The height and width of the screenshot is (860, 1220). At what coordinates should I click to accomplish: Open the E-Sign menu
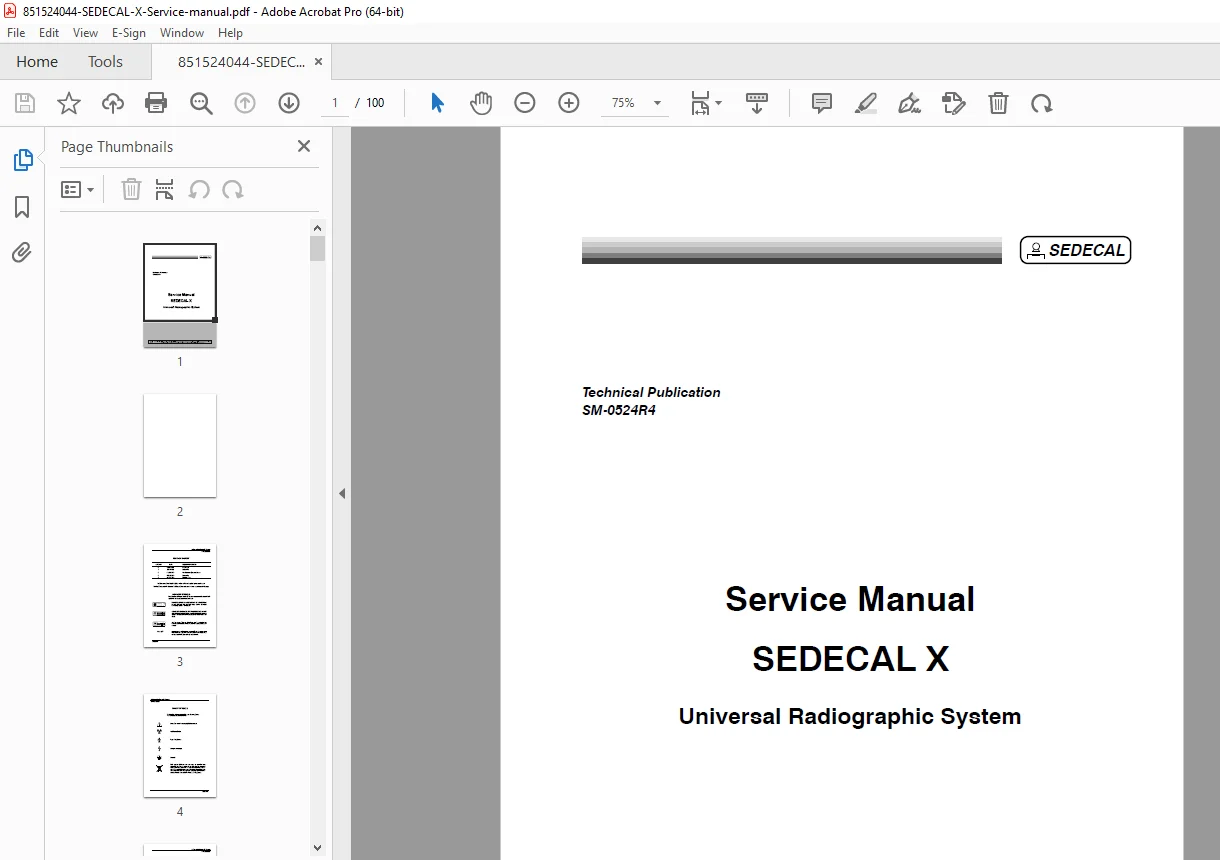point(129,33)
